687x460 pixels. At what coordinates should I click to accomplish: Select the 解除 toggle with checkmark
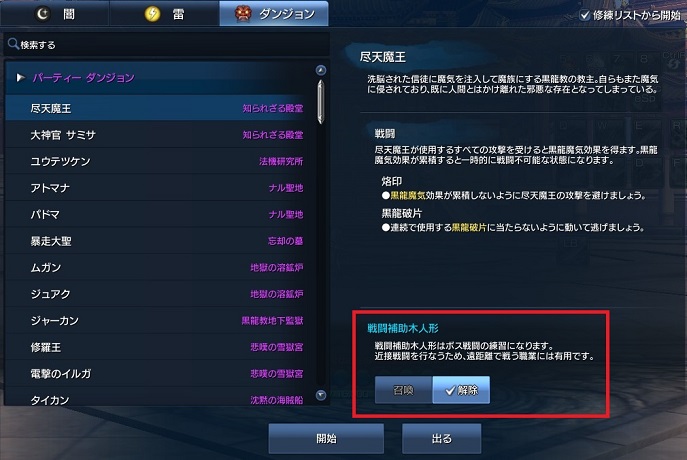(x=461, y=390)
